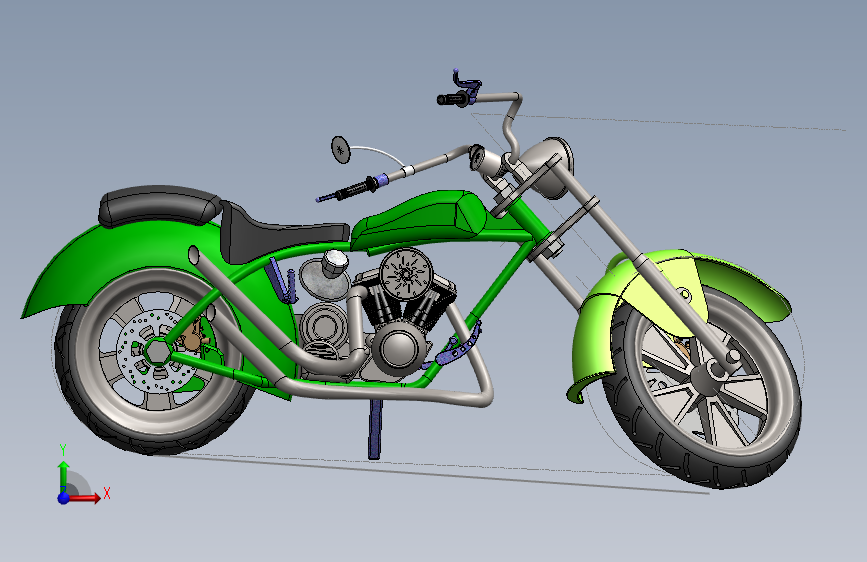
Task: Select the round mirror on the handlebar
Action: coord(341,150)
